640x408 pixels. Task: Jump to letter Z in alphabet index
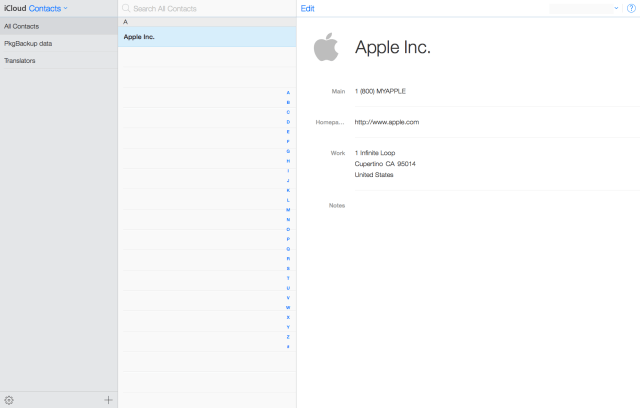[289, 336]
